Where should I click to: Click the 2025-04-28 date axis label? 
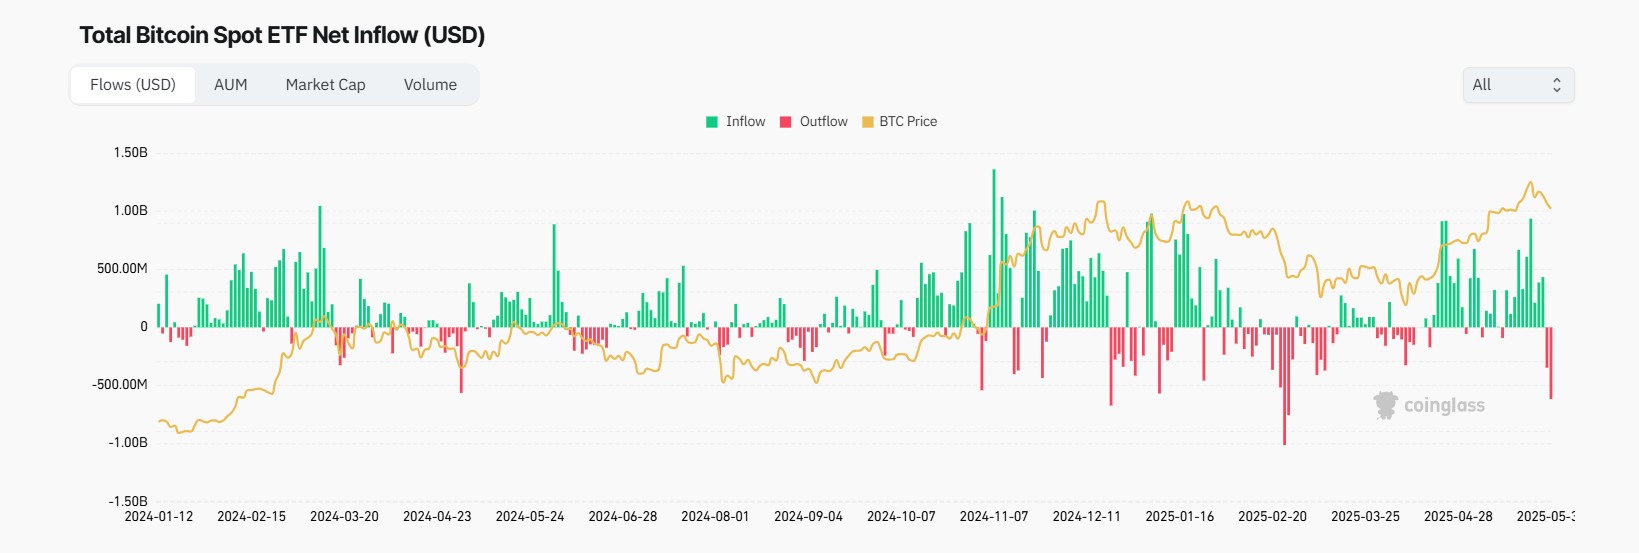1458,517
